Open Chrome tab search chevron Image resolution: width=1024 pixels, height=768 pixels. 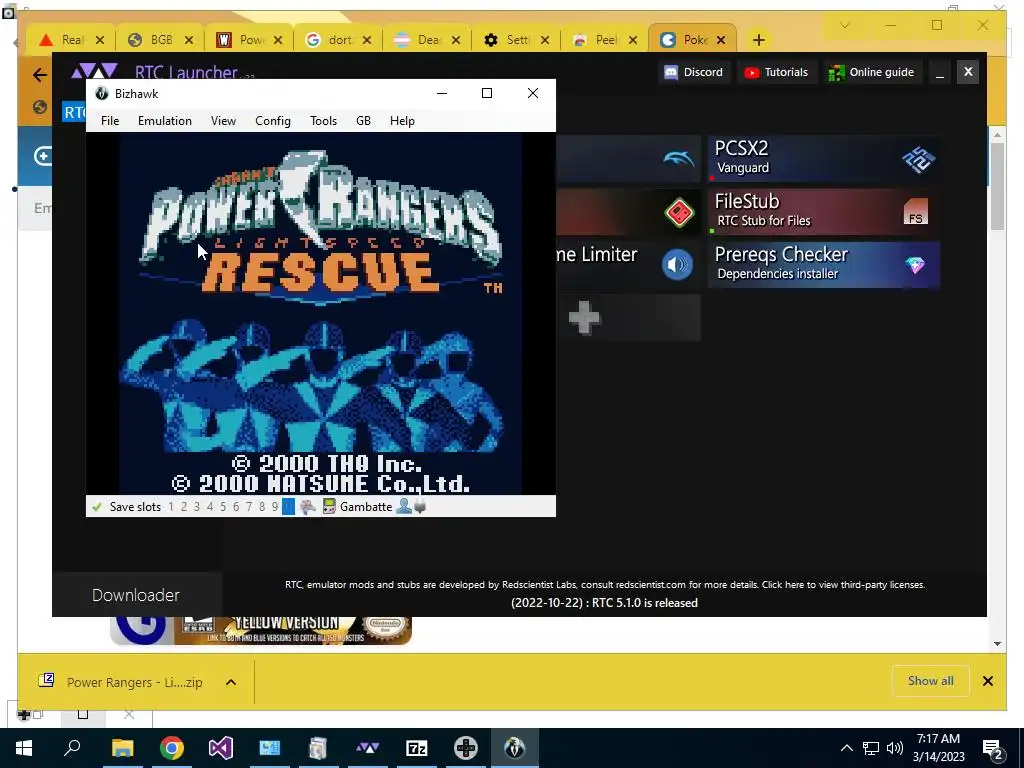click(x=844, y=25)
